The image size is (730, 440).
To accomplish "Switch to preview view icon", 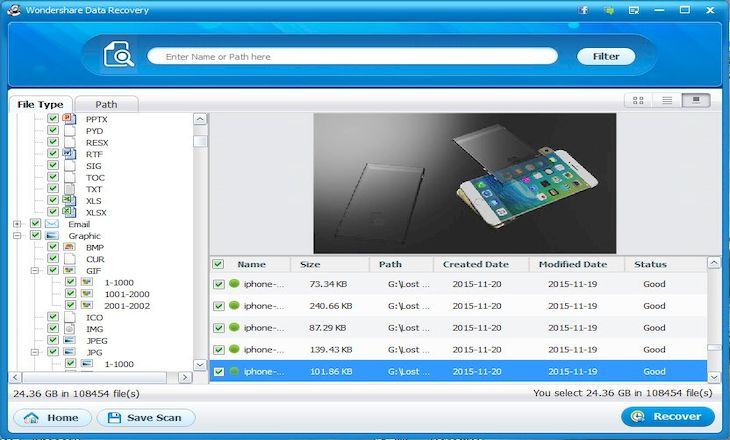I will (696, 100).
